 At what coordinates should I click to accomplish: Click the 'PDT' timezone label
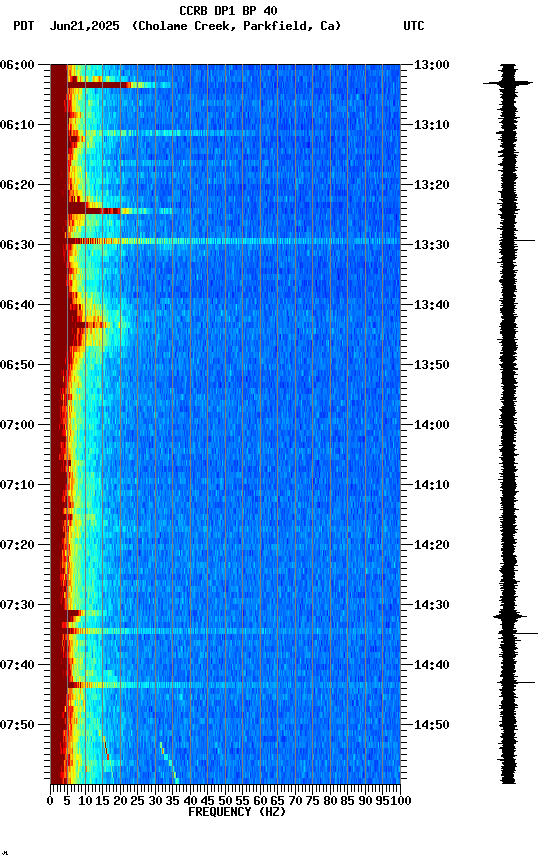(24, 26)
